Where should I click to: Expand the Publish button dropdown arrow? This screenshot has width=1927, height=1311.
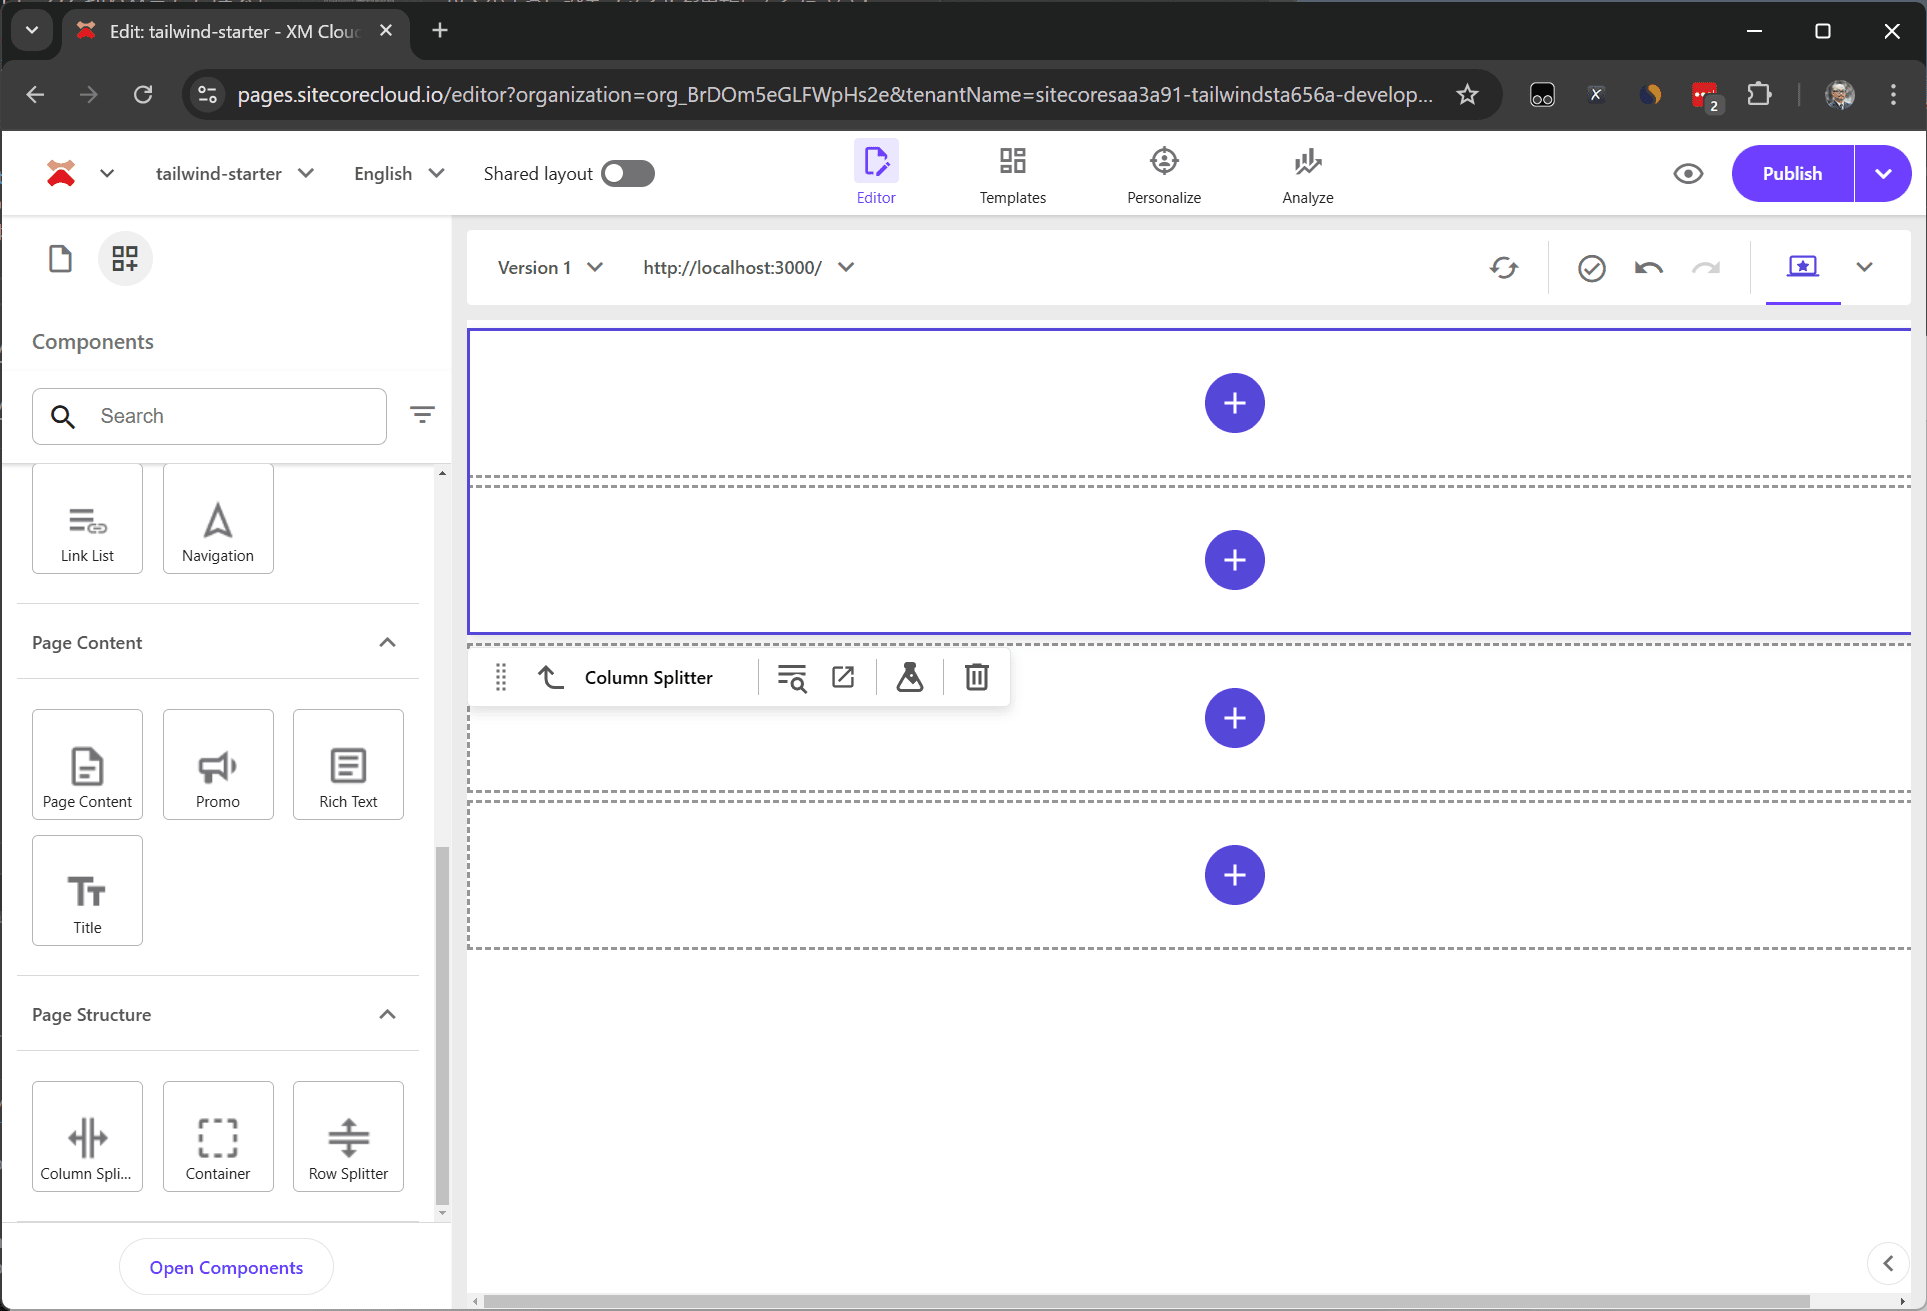coord(1883,174)
